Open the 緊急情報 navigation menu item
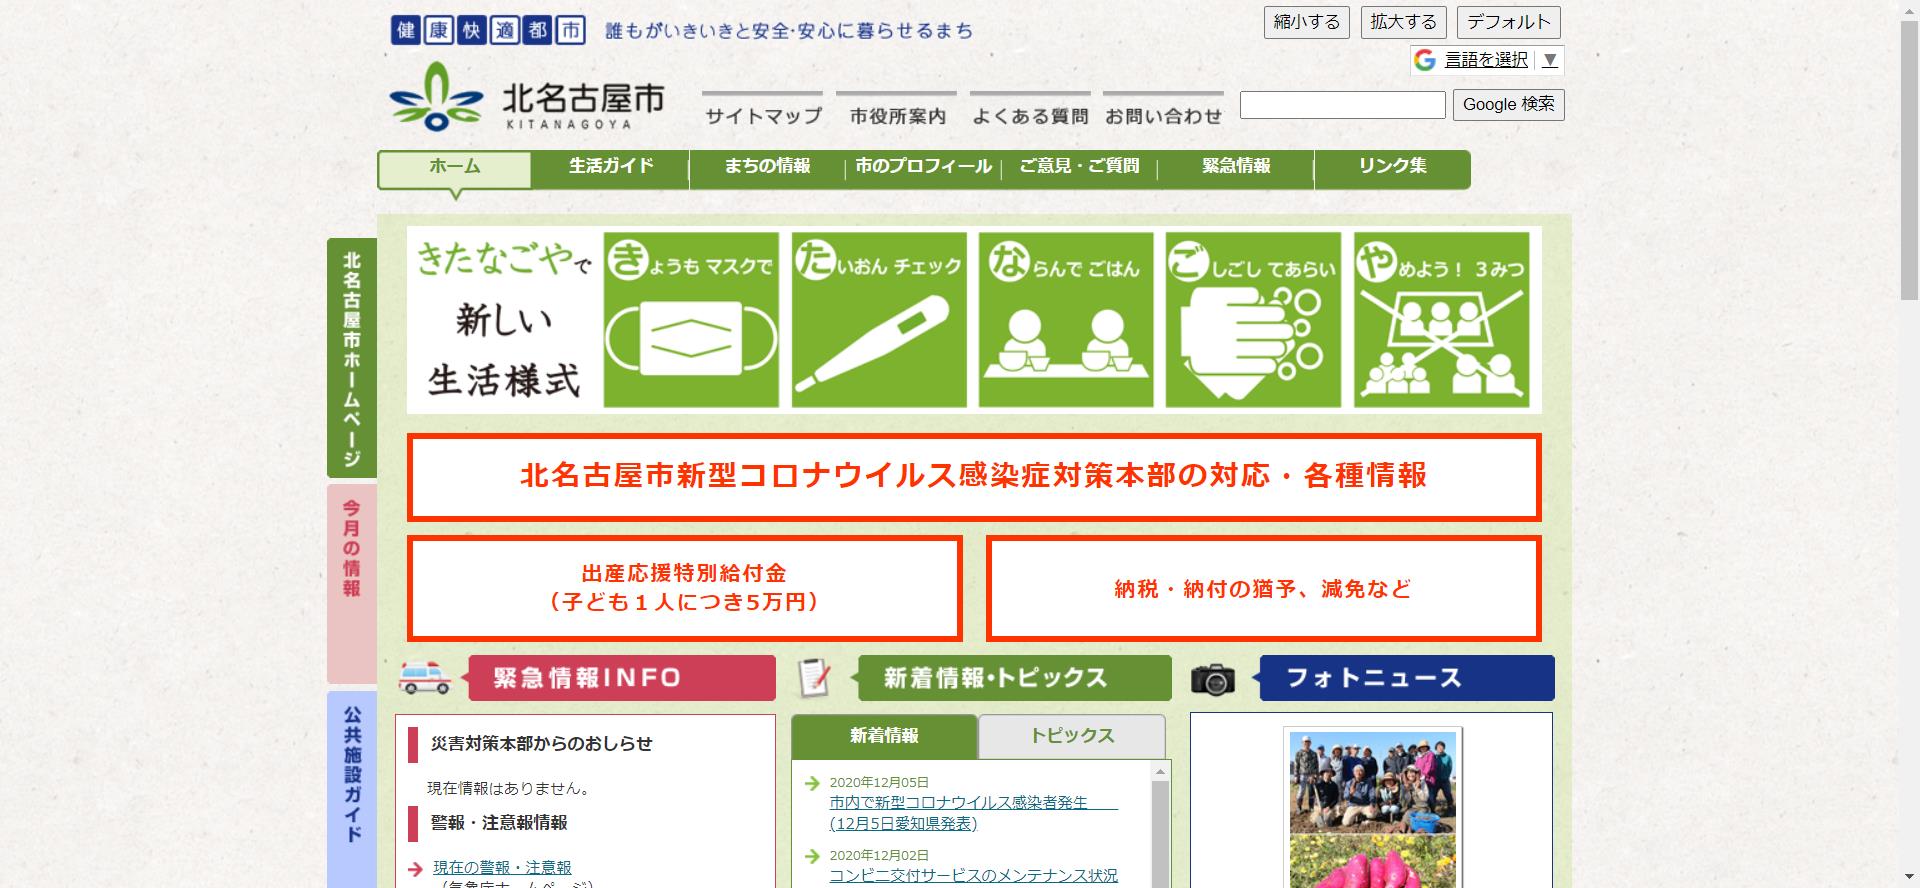 coord(1236,167)
